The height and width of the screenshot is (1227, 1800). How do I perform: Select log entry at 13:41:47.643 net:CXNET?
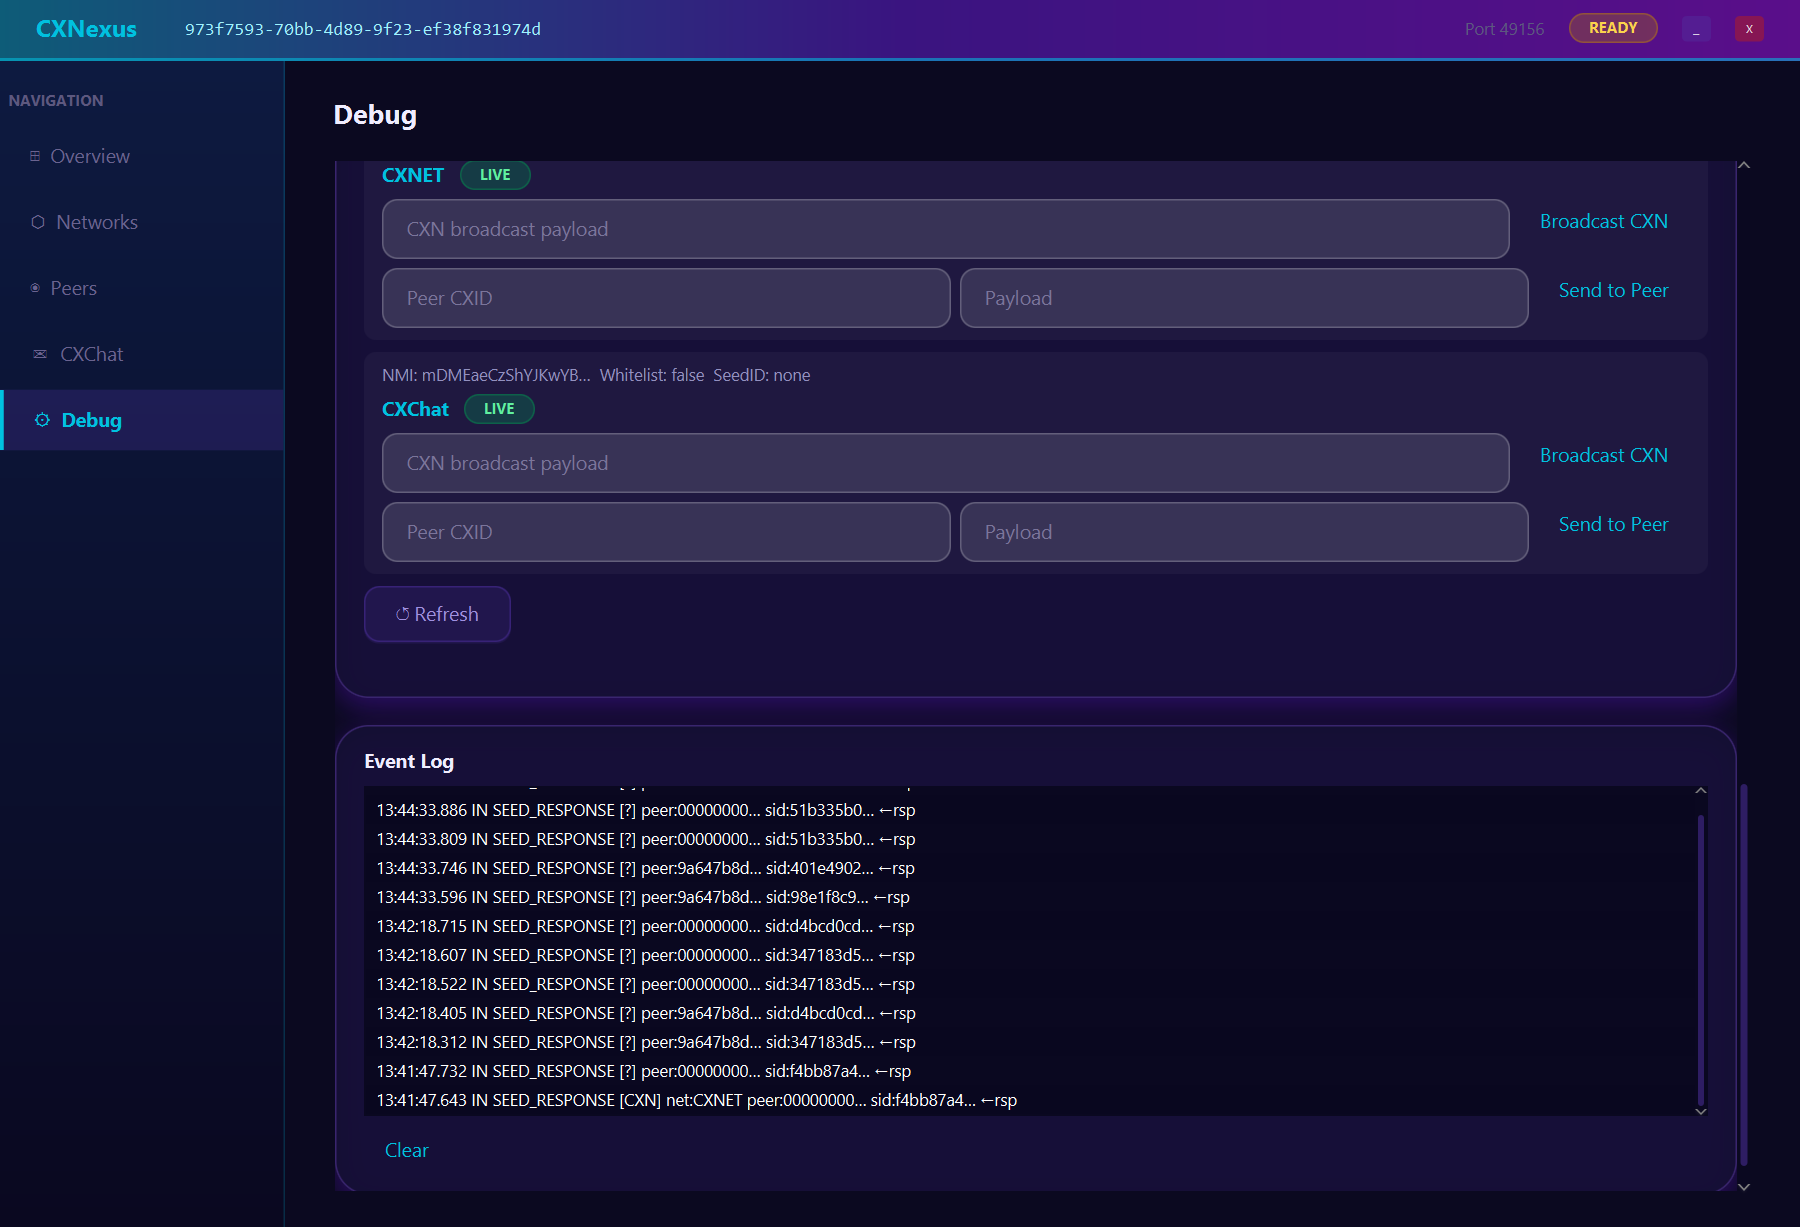point(697,1100)
